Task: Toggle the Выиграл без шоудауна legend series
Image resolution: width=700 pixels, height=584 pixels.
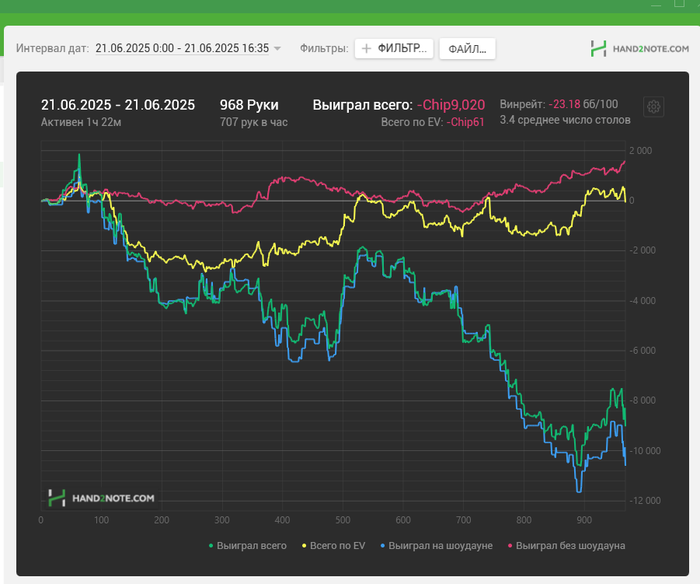Action: coord(567,546)
